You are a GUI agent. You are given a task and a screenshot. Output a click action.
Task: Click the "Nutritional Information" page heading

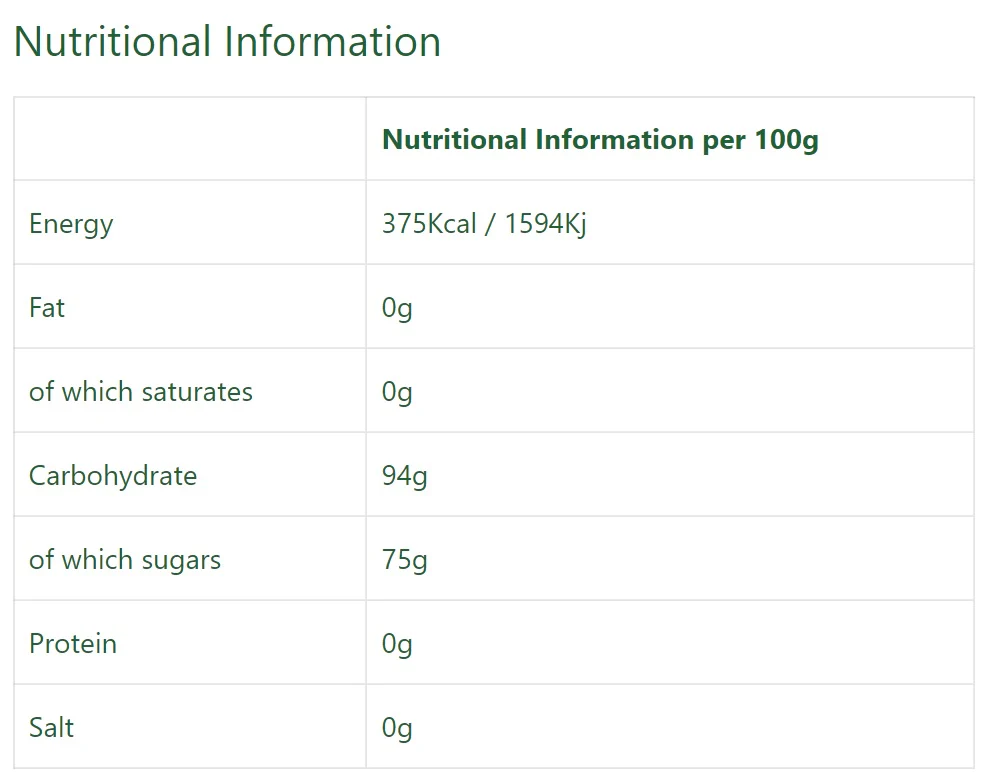[x=227, y=42]
